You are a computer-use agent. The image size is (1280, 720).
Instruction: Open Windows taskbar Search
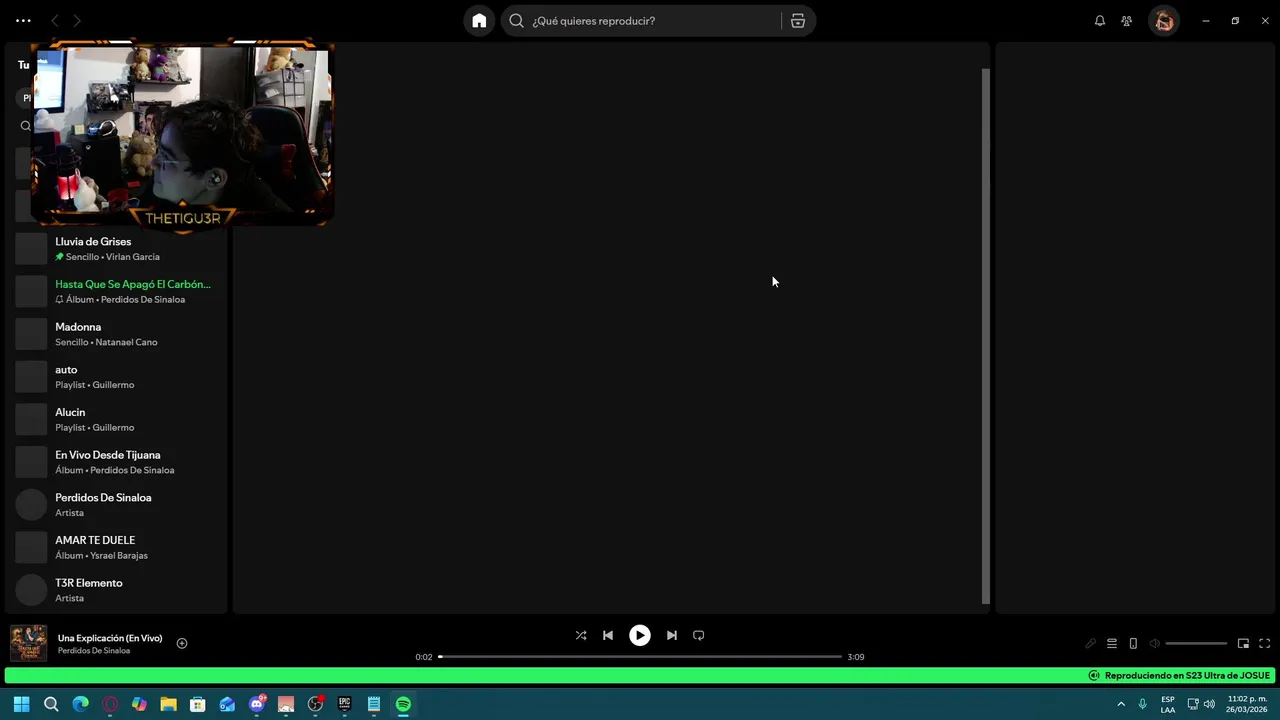pyautogui.click(x=51, y=704)
